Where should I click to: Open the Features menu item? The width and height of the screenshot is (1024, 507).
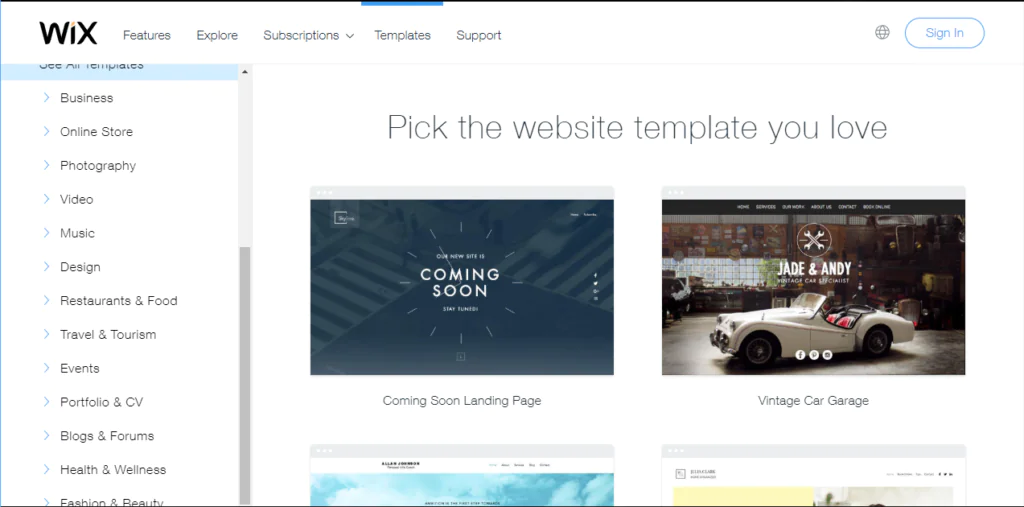(147, 35)
